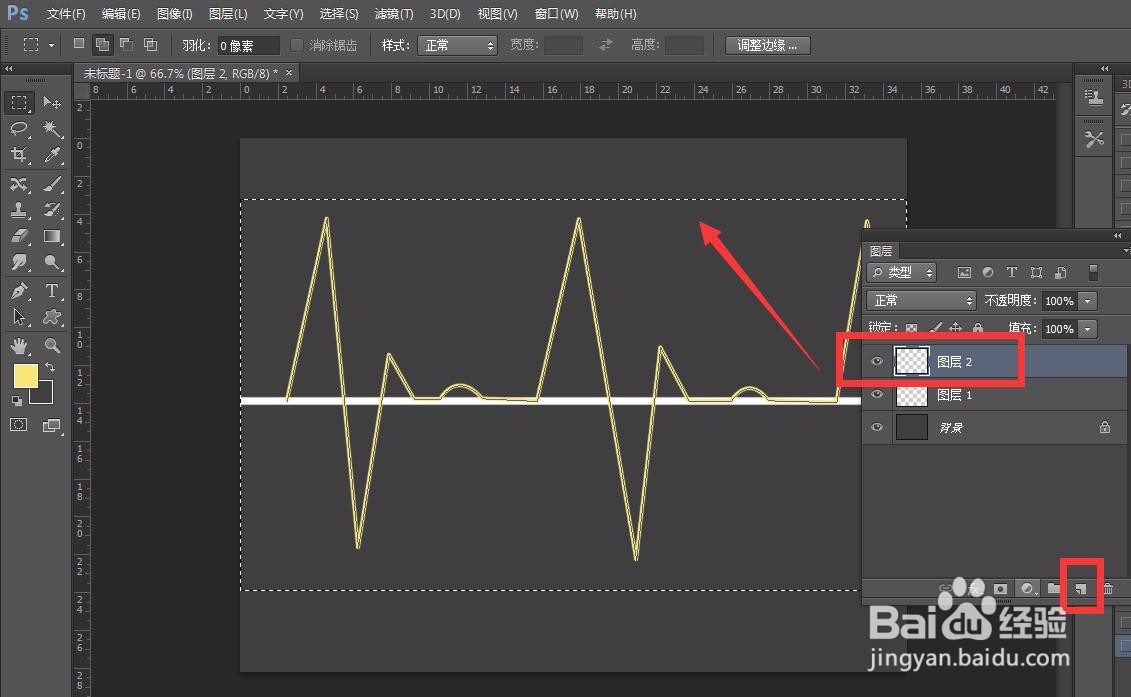This screenshot has height=697, width=1131.
Task: Open the layer blend mode 正常 dropdown
Action: pos(921,300)
